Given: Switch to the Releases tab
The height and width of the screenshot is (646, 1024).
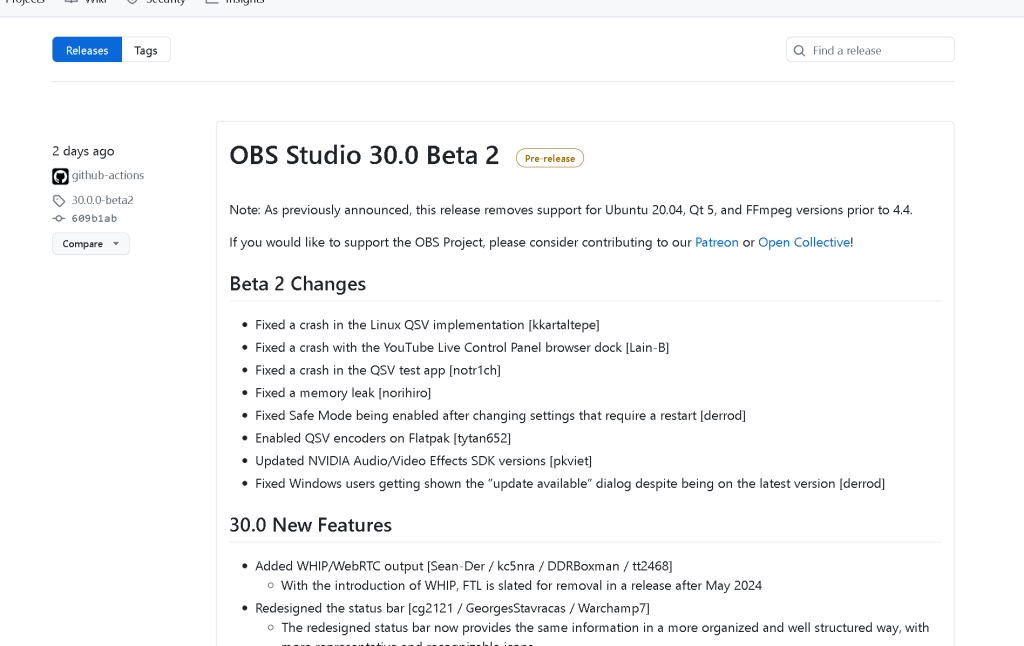Looking at the screenshot, I should (x=87, y=50).
